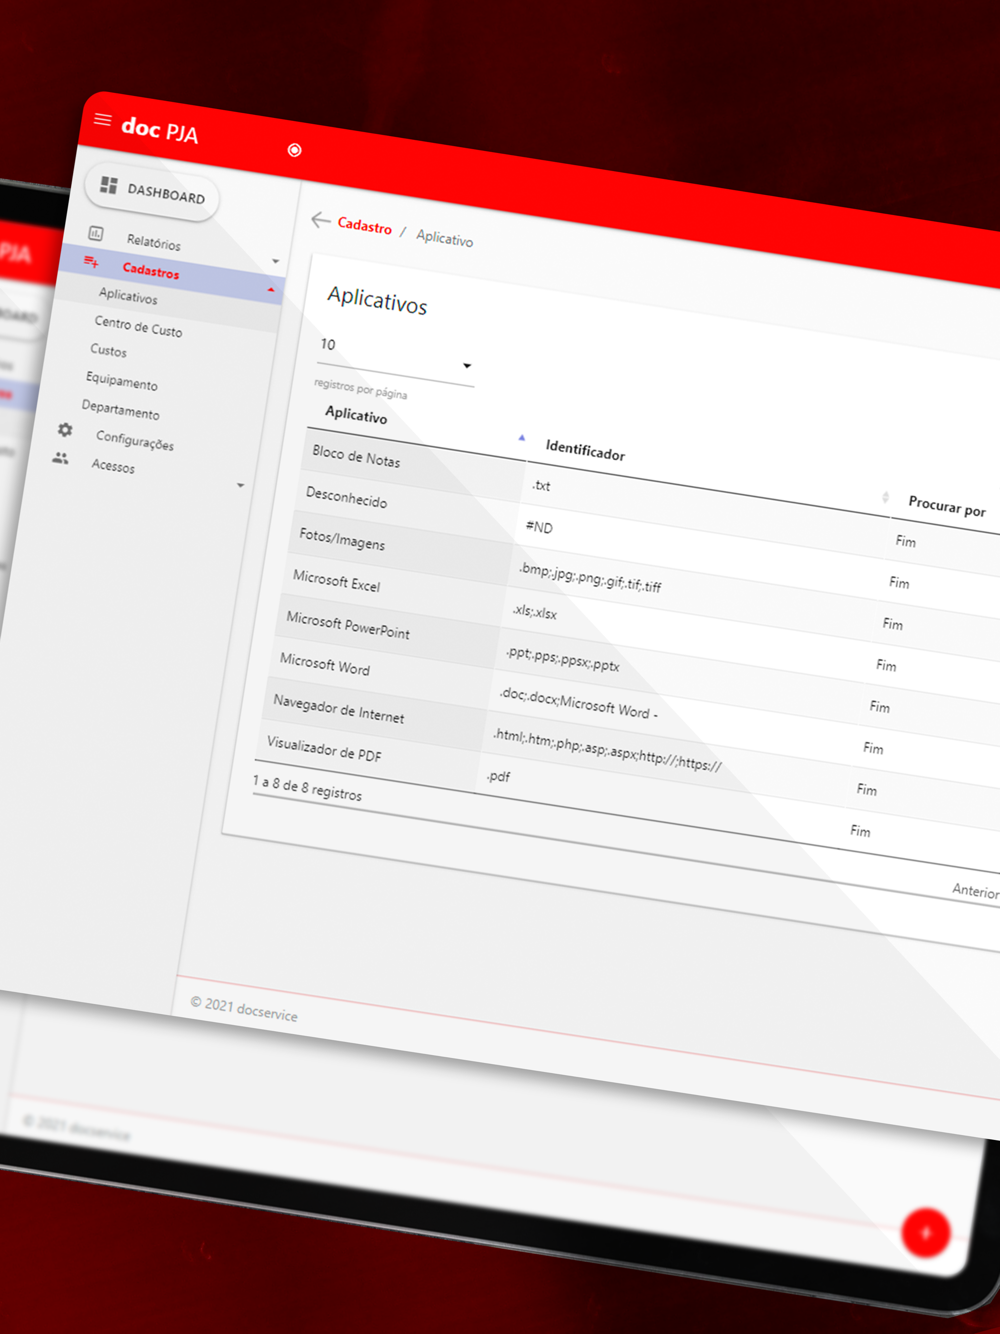
Task: Open Equipamento submenu item
Action: pyautogui.click(x=121, y=380)
